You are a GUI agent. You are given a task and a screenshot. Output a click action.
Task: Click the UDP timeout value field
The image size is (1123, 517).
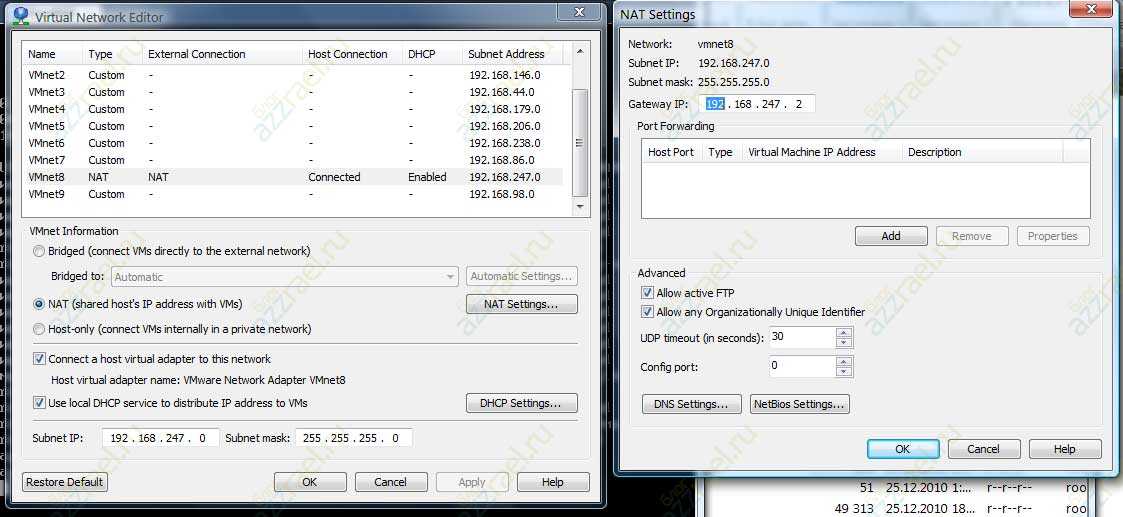tap(802, 337)
